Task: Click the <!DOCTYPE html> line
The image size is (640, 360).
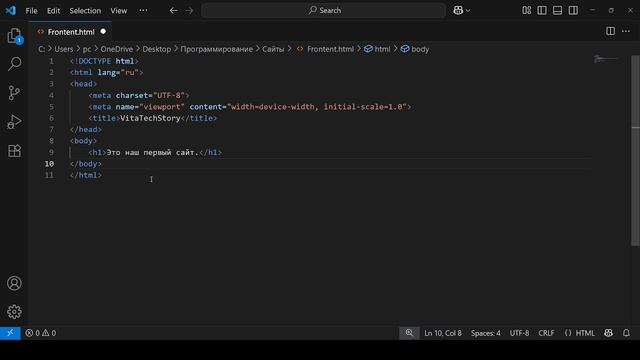Action: [104, 61]
